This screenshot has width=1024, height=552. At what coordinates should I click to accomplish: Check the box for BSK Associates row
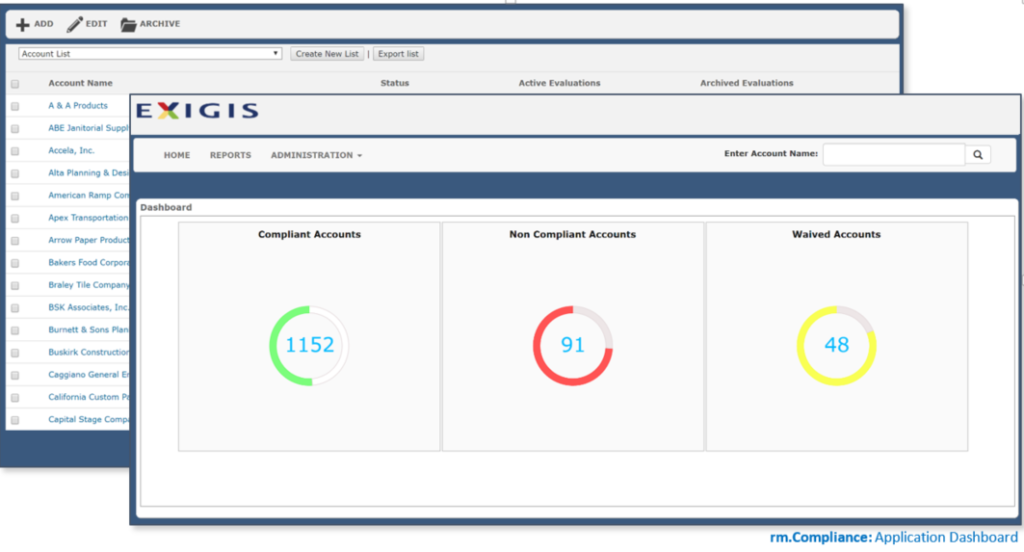pos(15,308)
